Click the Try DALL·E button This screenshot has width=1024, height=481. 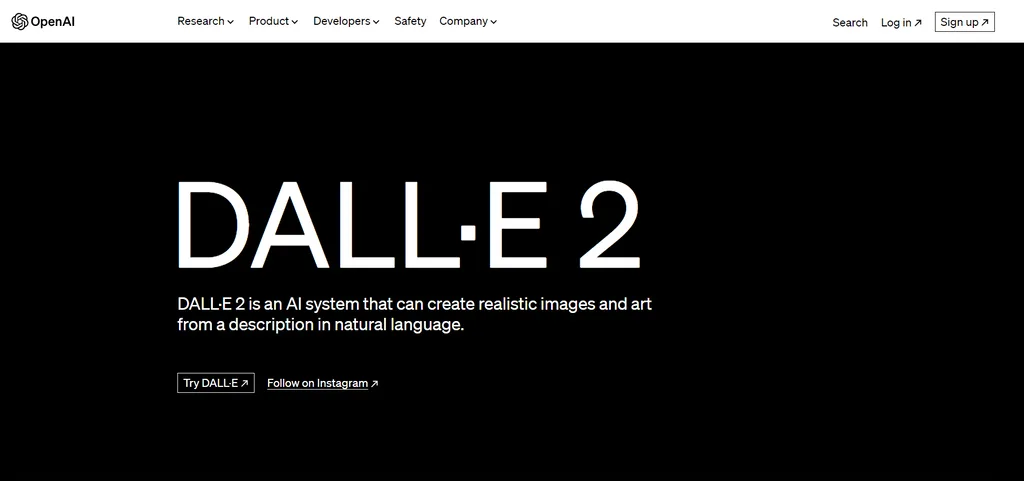coord(216,383)
